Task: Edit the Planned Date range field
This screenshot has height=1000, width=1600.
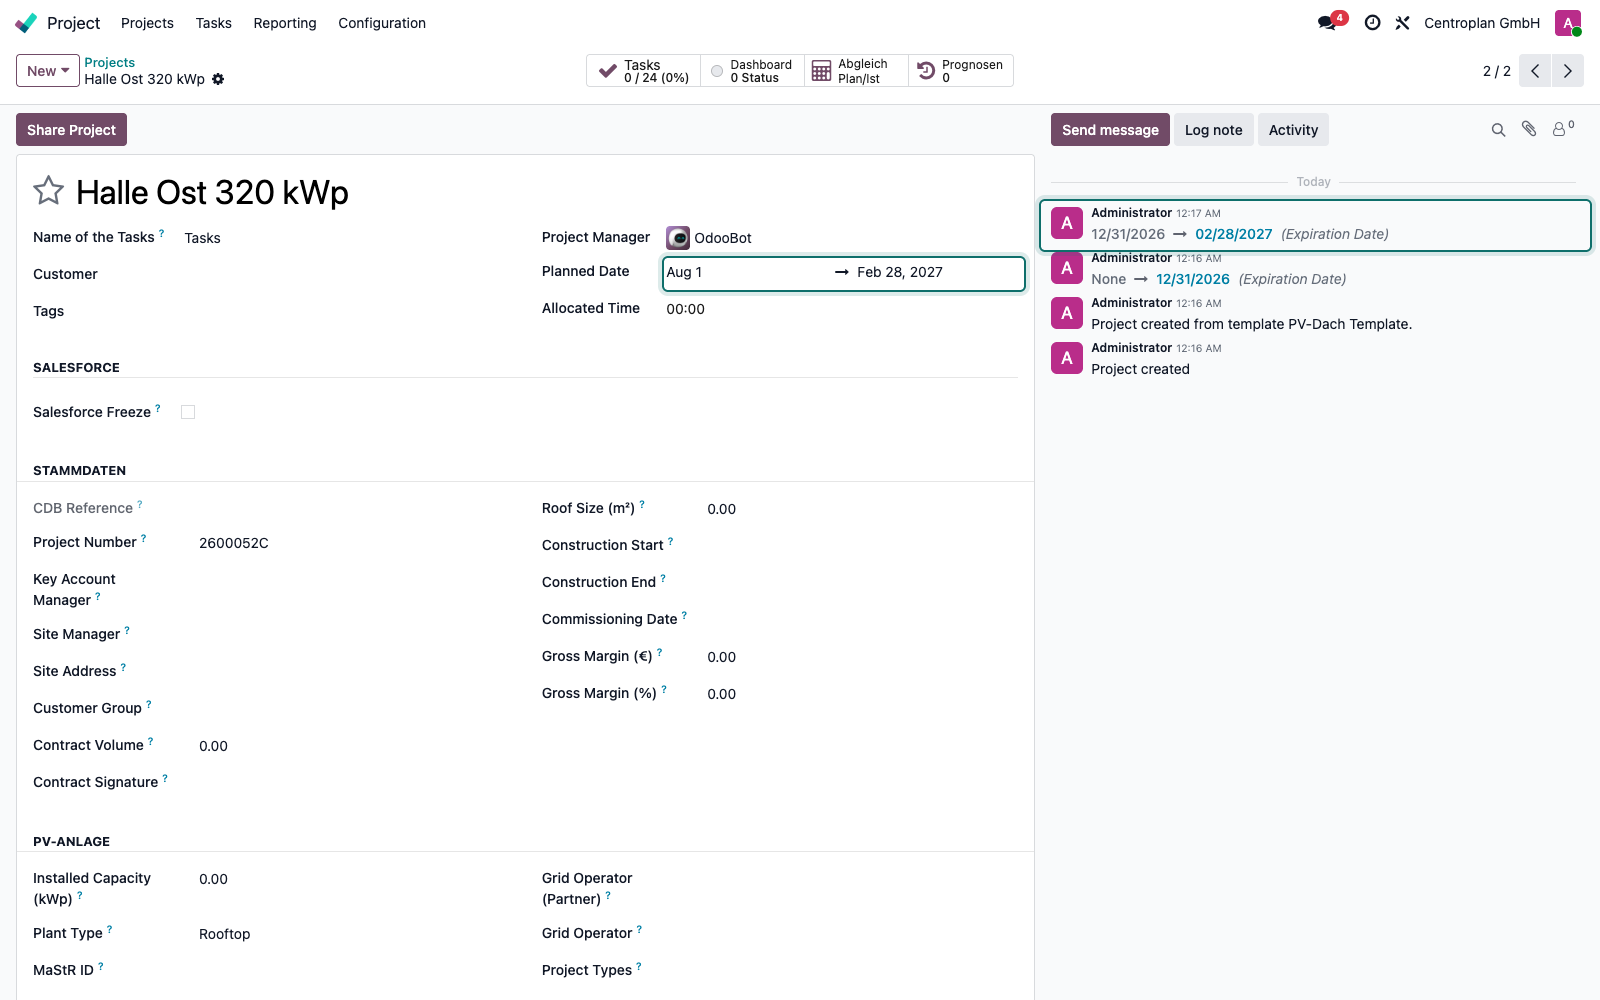Action: pos(844,273)
